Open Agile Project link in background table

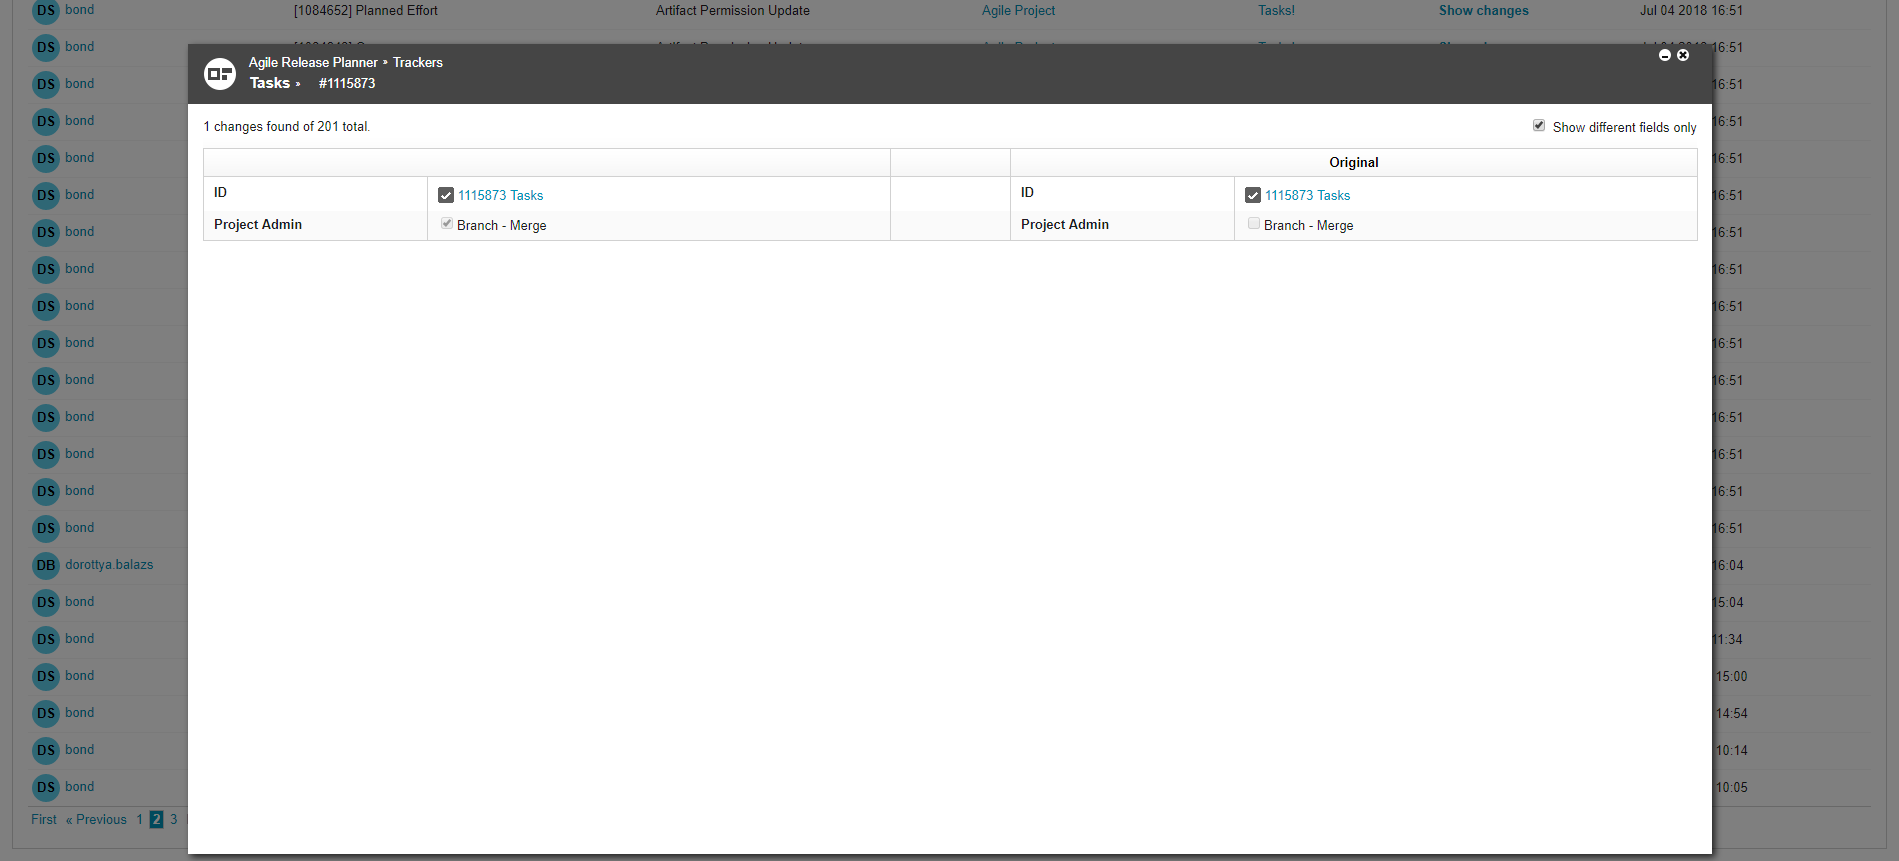tap(1018, 10)
